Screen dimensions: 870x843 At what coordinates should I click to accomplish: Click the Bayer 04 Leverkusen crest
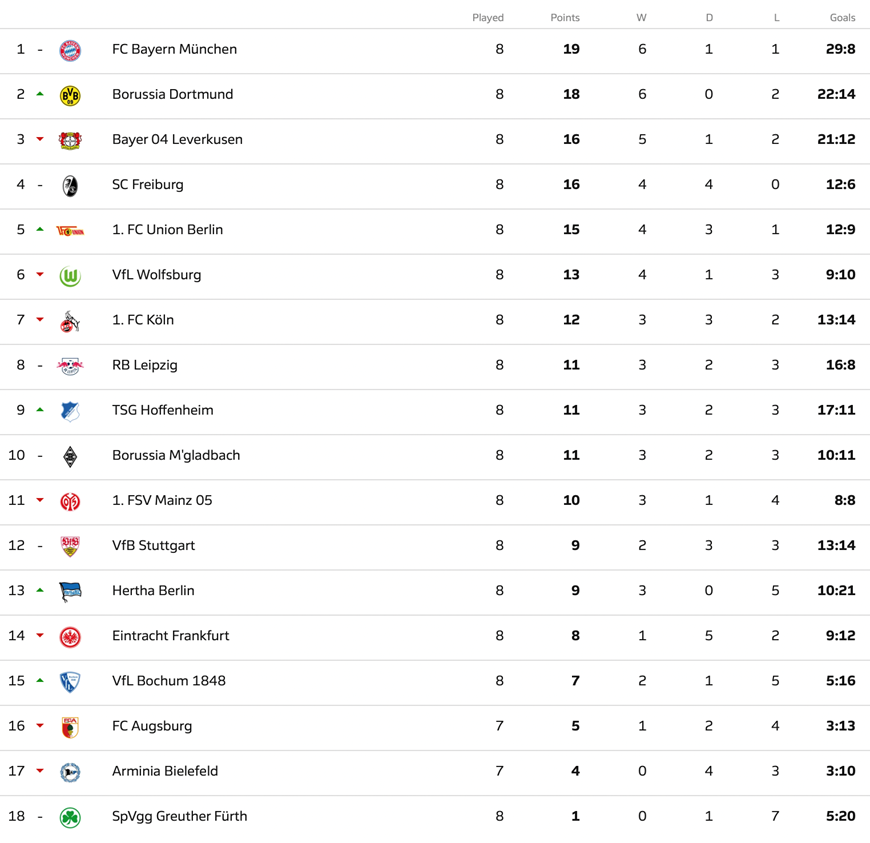[70, 140]
